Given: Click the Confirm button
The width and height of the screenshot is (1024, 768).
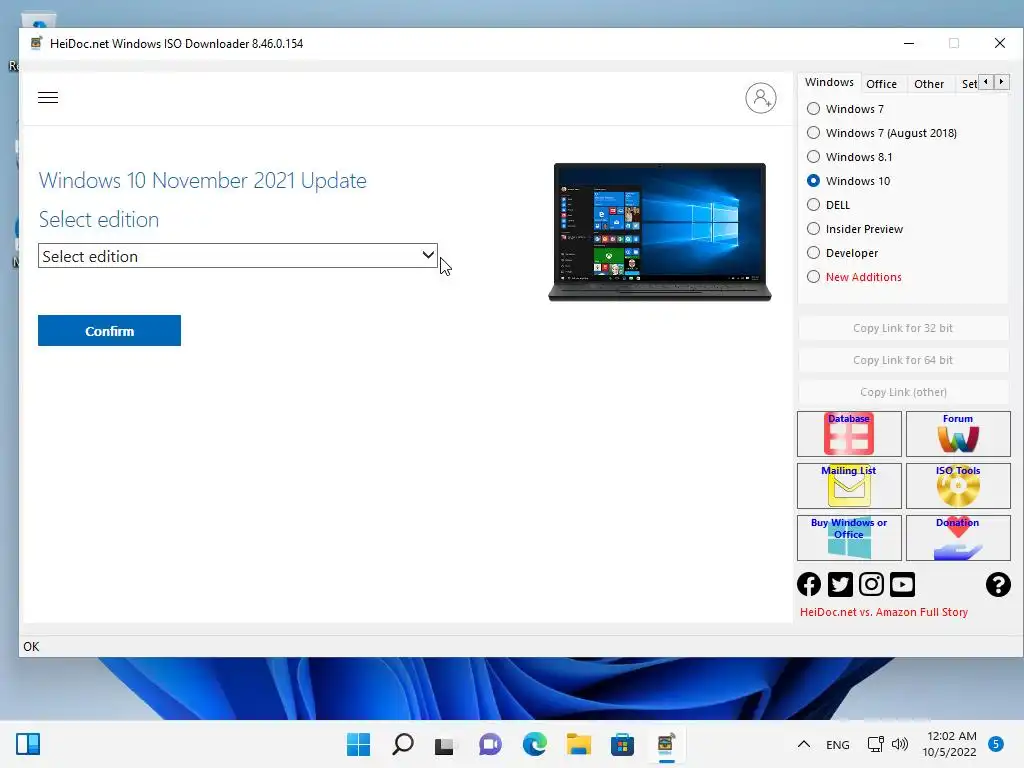Looking at the screenshot, I should coord(109,330).
